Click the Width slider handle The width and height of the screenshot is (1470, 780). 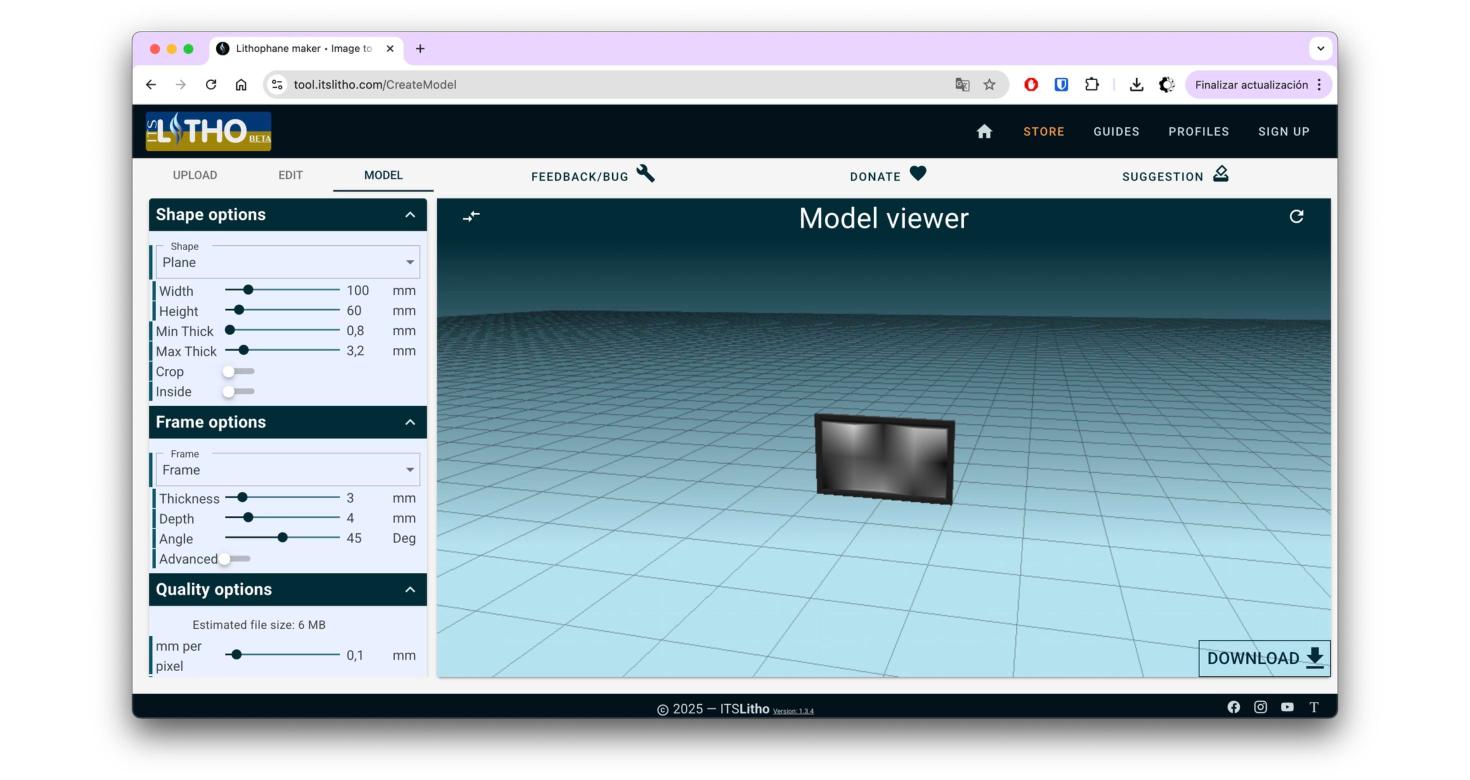tap(248, 290)
